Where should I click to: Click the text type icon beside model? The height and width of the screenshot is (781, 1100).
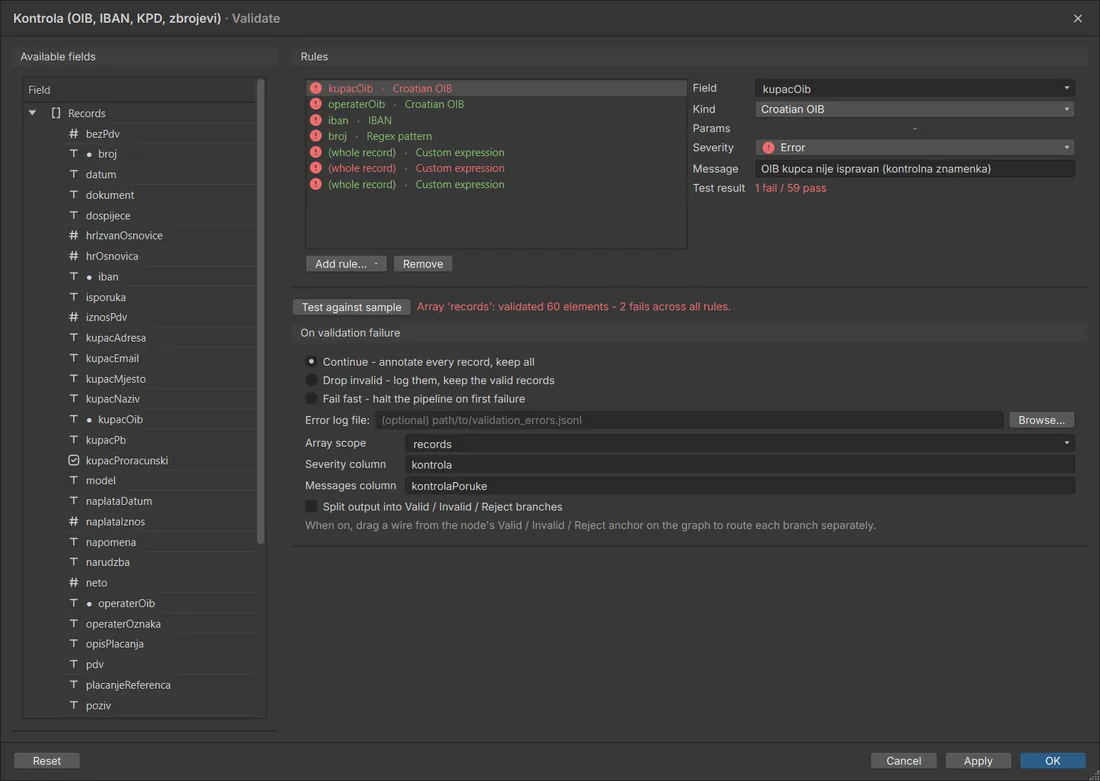[74, 481]
